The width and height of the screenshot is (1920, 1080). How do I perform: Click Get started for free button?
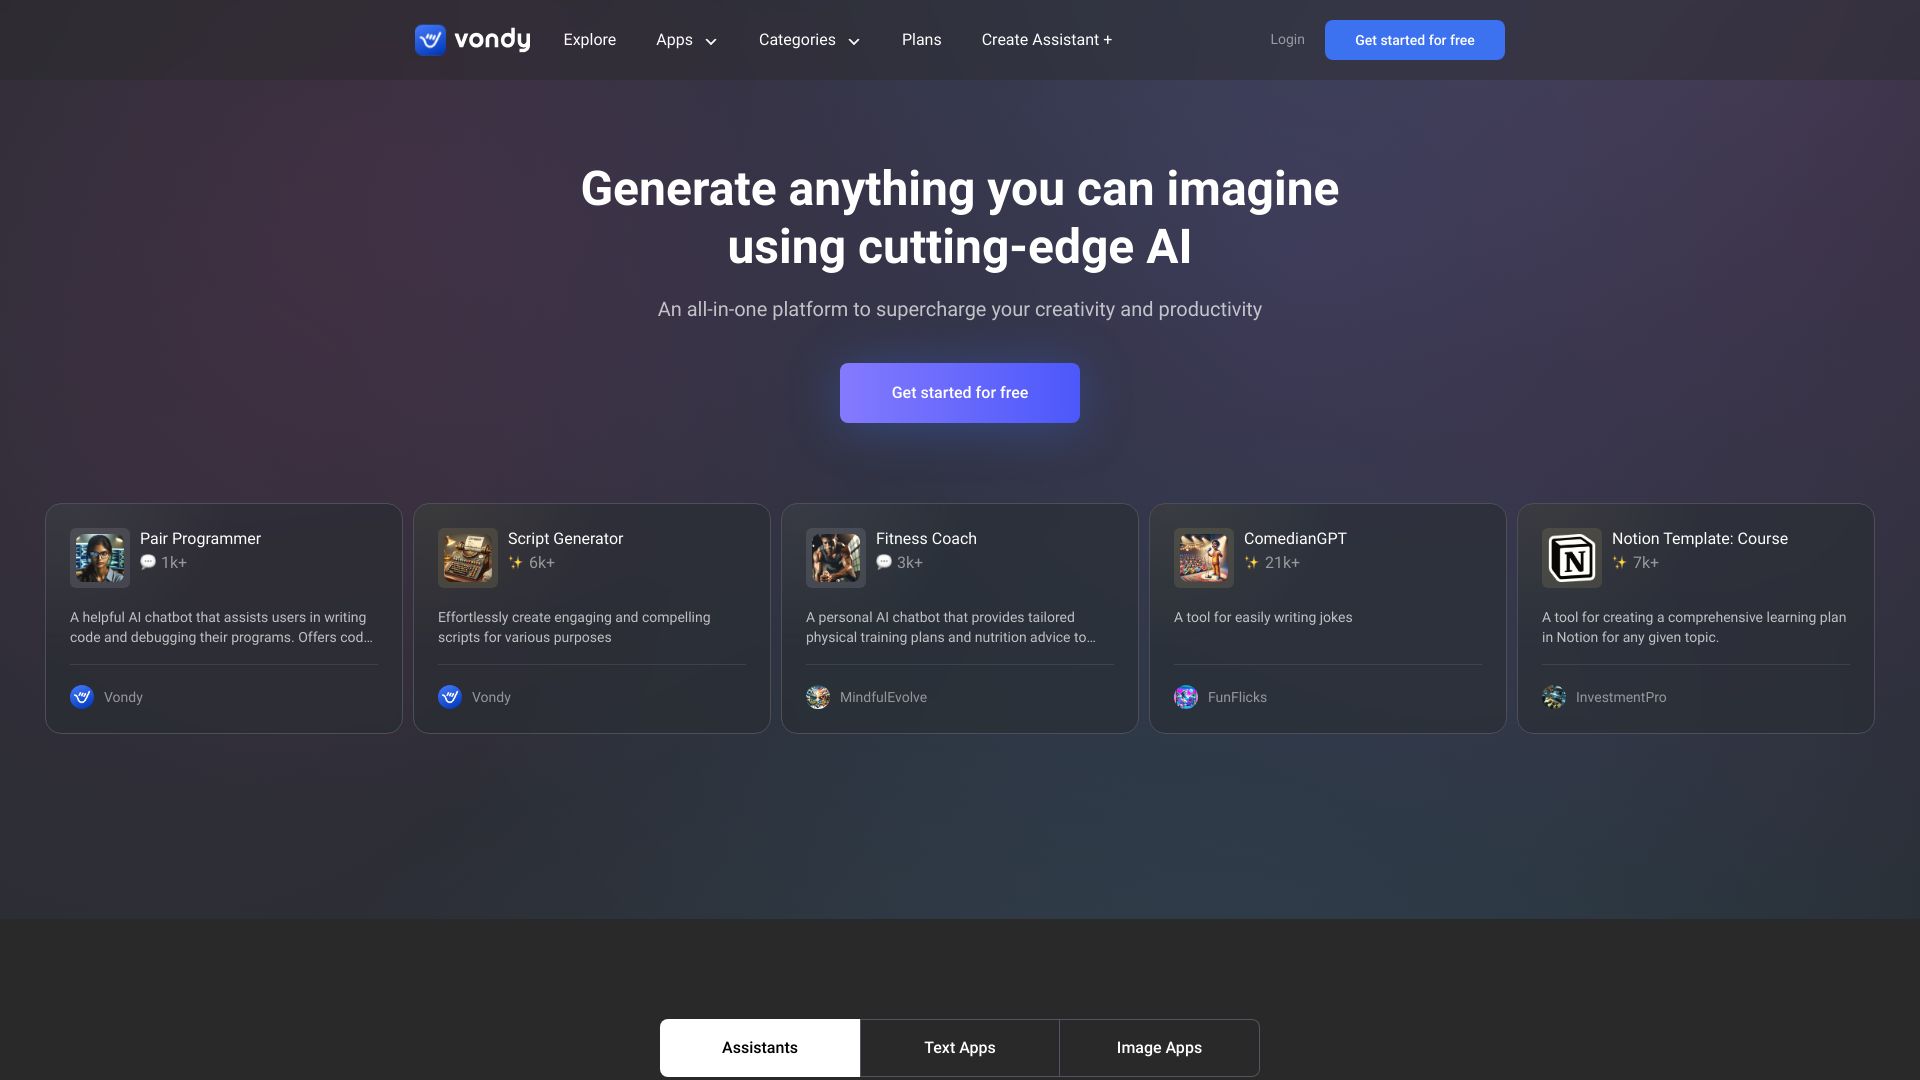tap(960, 393)
